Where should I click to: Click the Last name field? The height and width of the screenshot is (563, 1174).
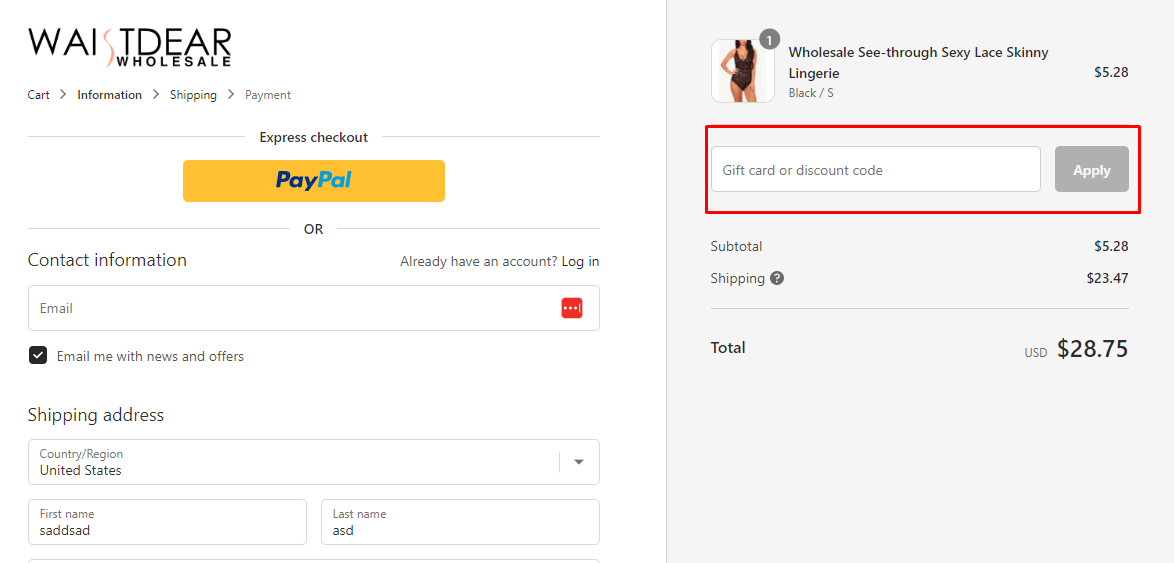click(x=460, y=523)
